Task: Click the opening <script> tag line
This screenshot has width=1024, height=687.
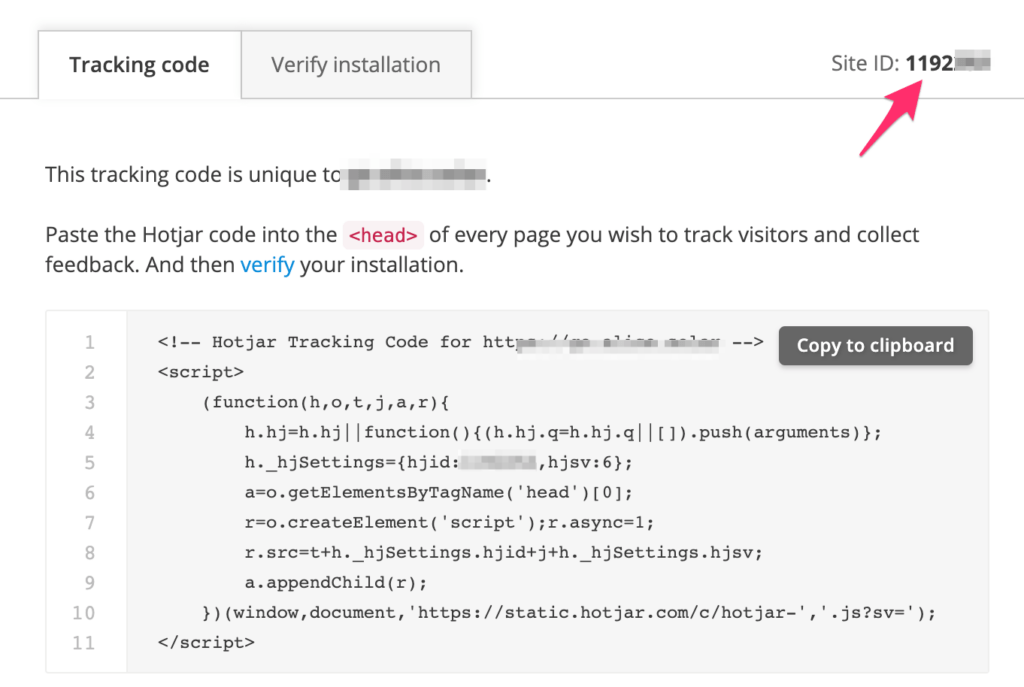Action: (x=201, y=372)
